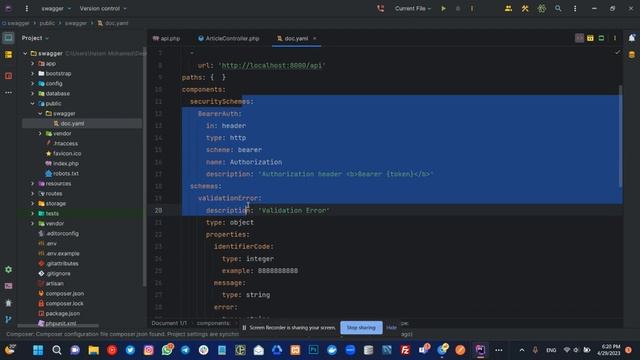
Task: Select package.json in project tree
Action: 62,313
